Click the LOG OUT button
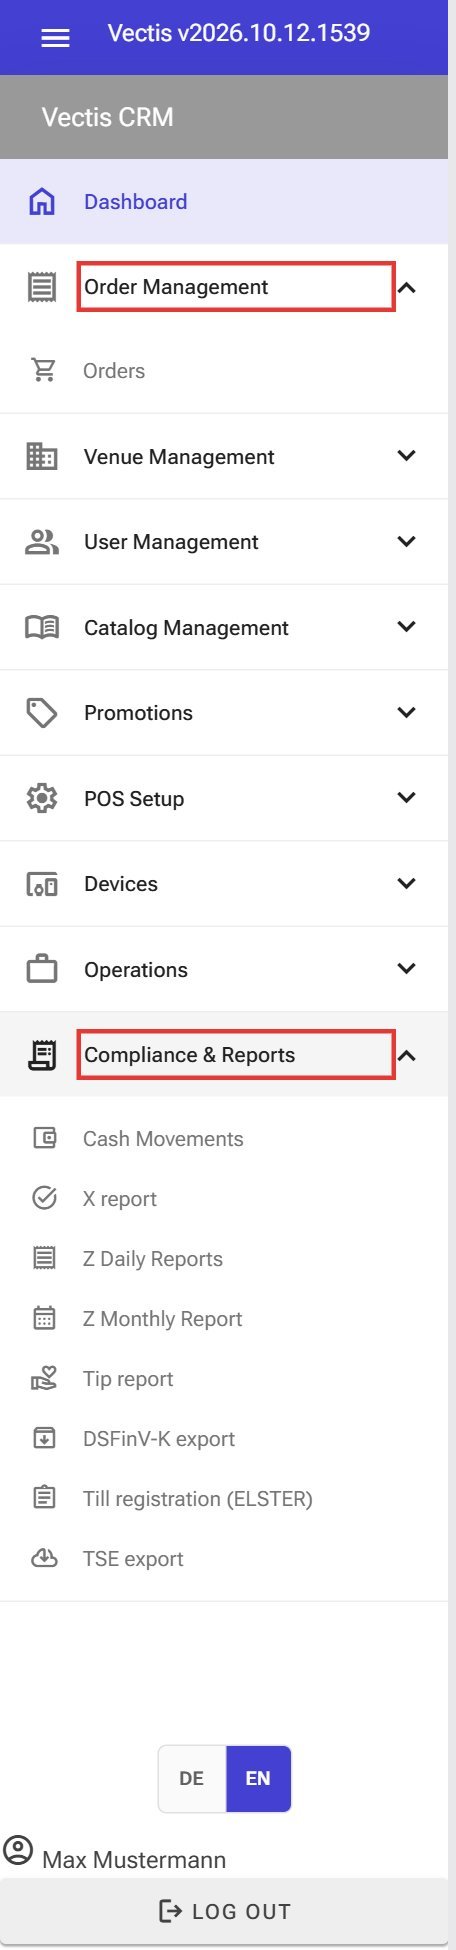Screen dimensions: 456x1950 tap(224, 1911)
